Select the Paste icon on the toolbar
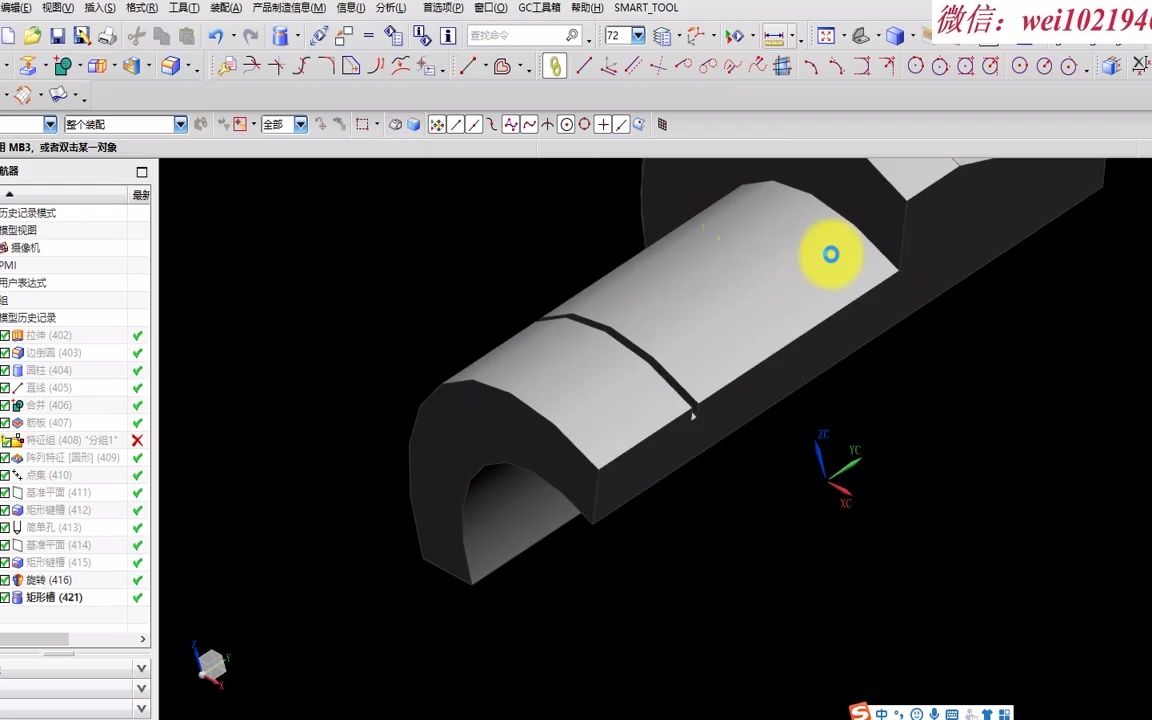Viewport: 1152px width, 720px height. click(x=187, y=35)
